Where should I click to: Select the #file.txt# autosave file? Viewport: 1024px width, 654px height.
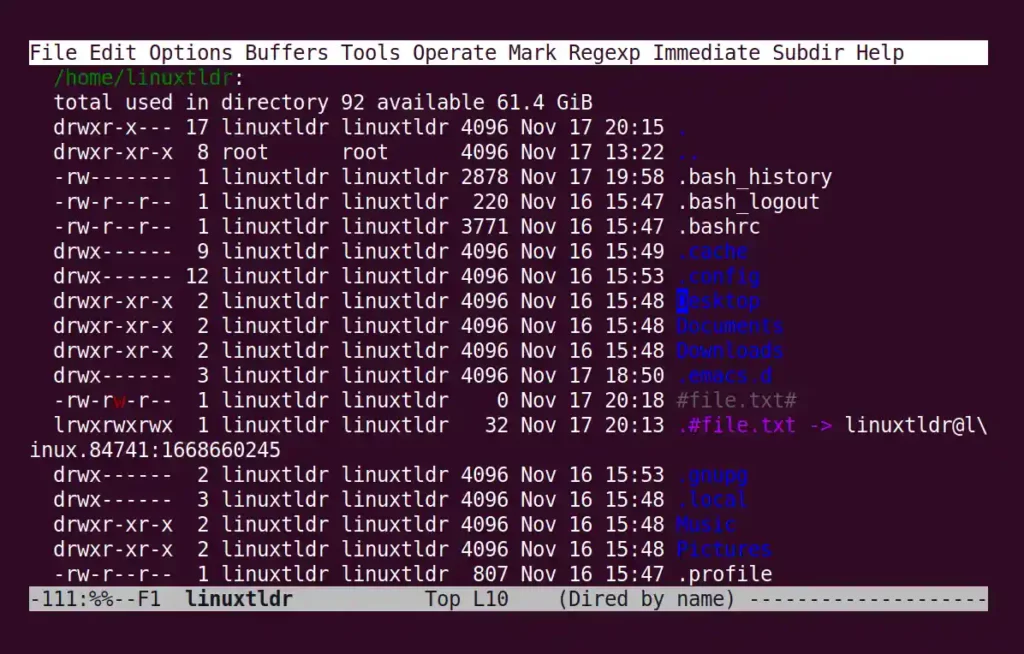(x=737, y=401)
